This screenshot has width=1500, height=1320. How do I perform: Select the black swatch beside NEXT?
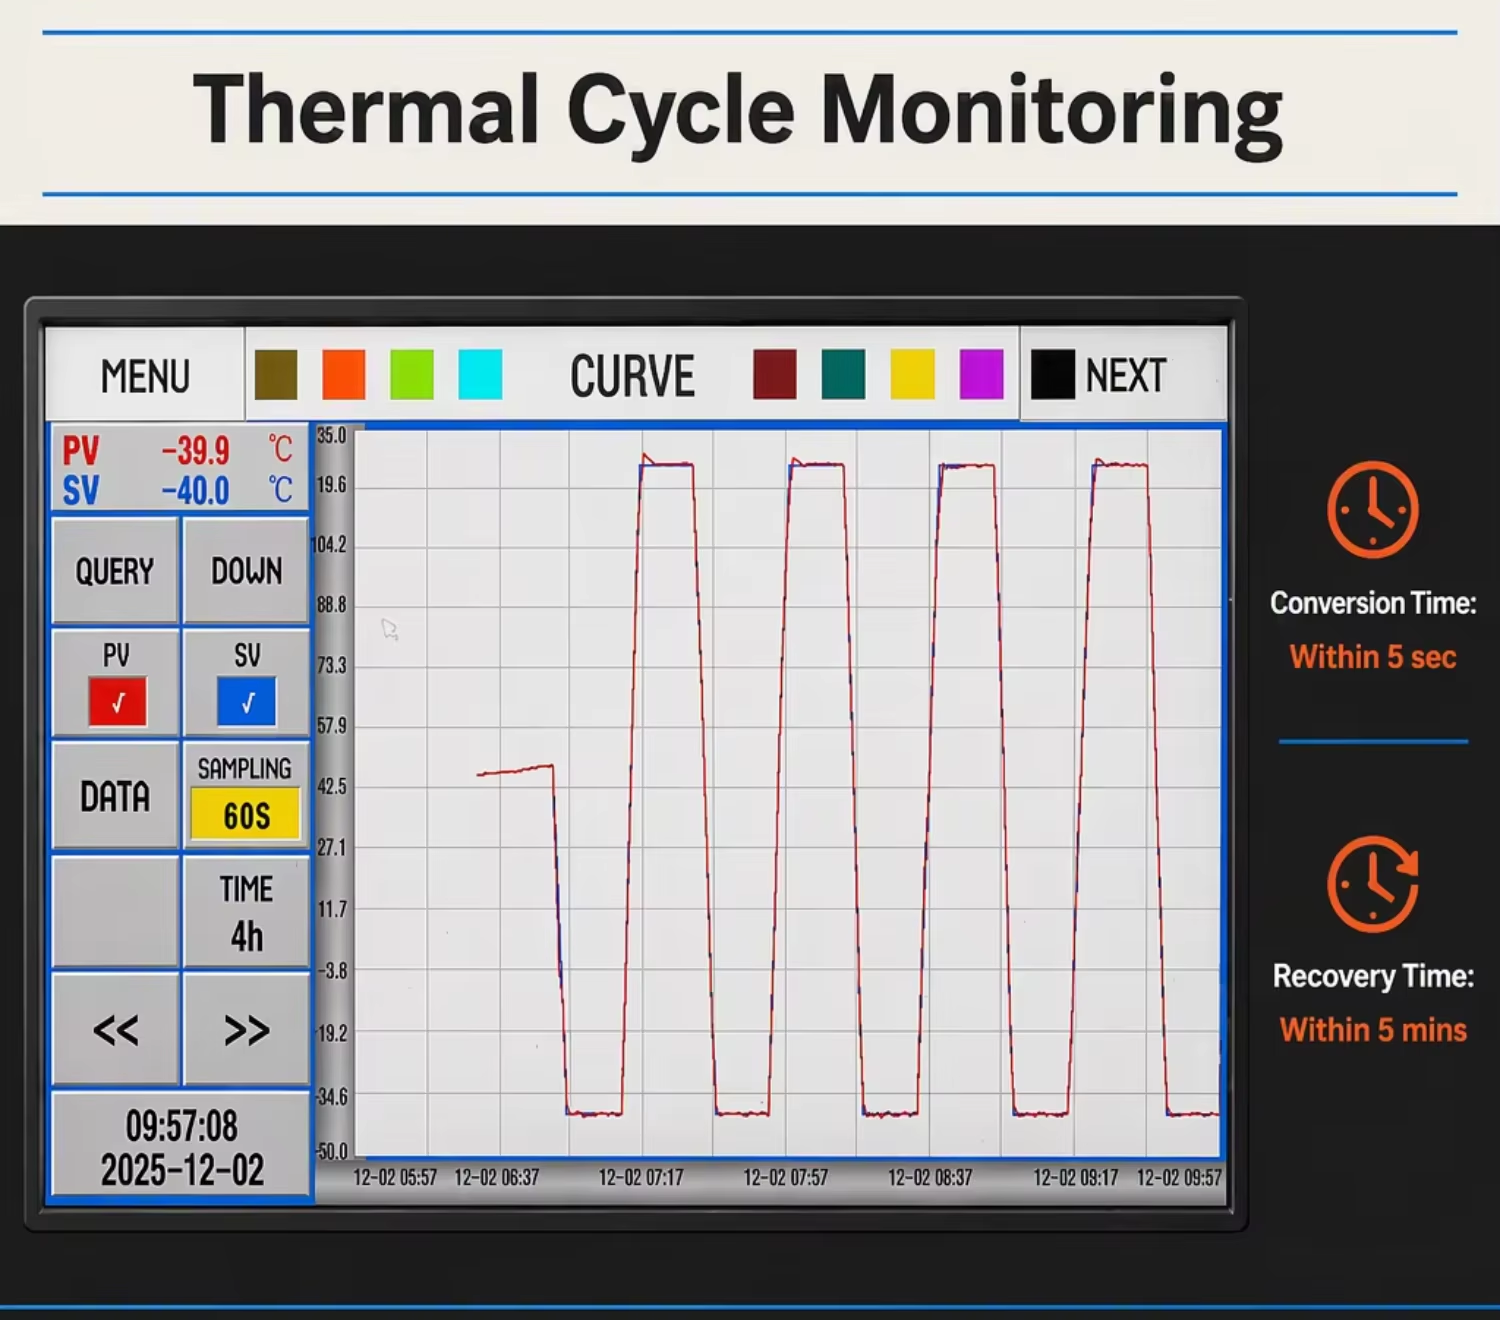(x=1052, y=375)
